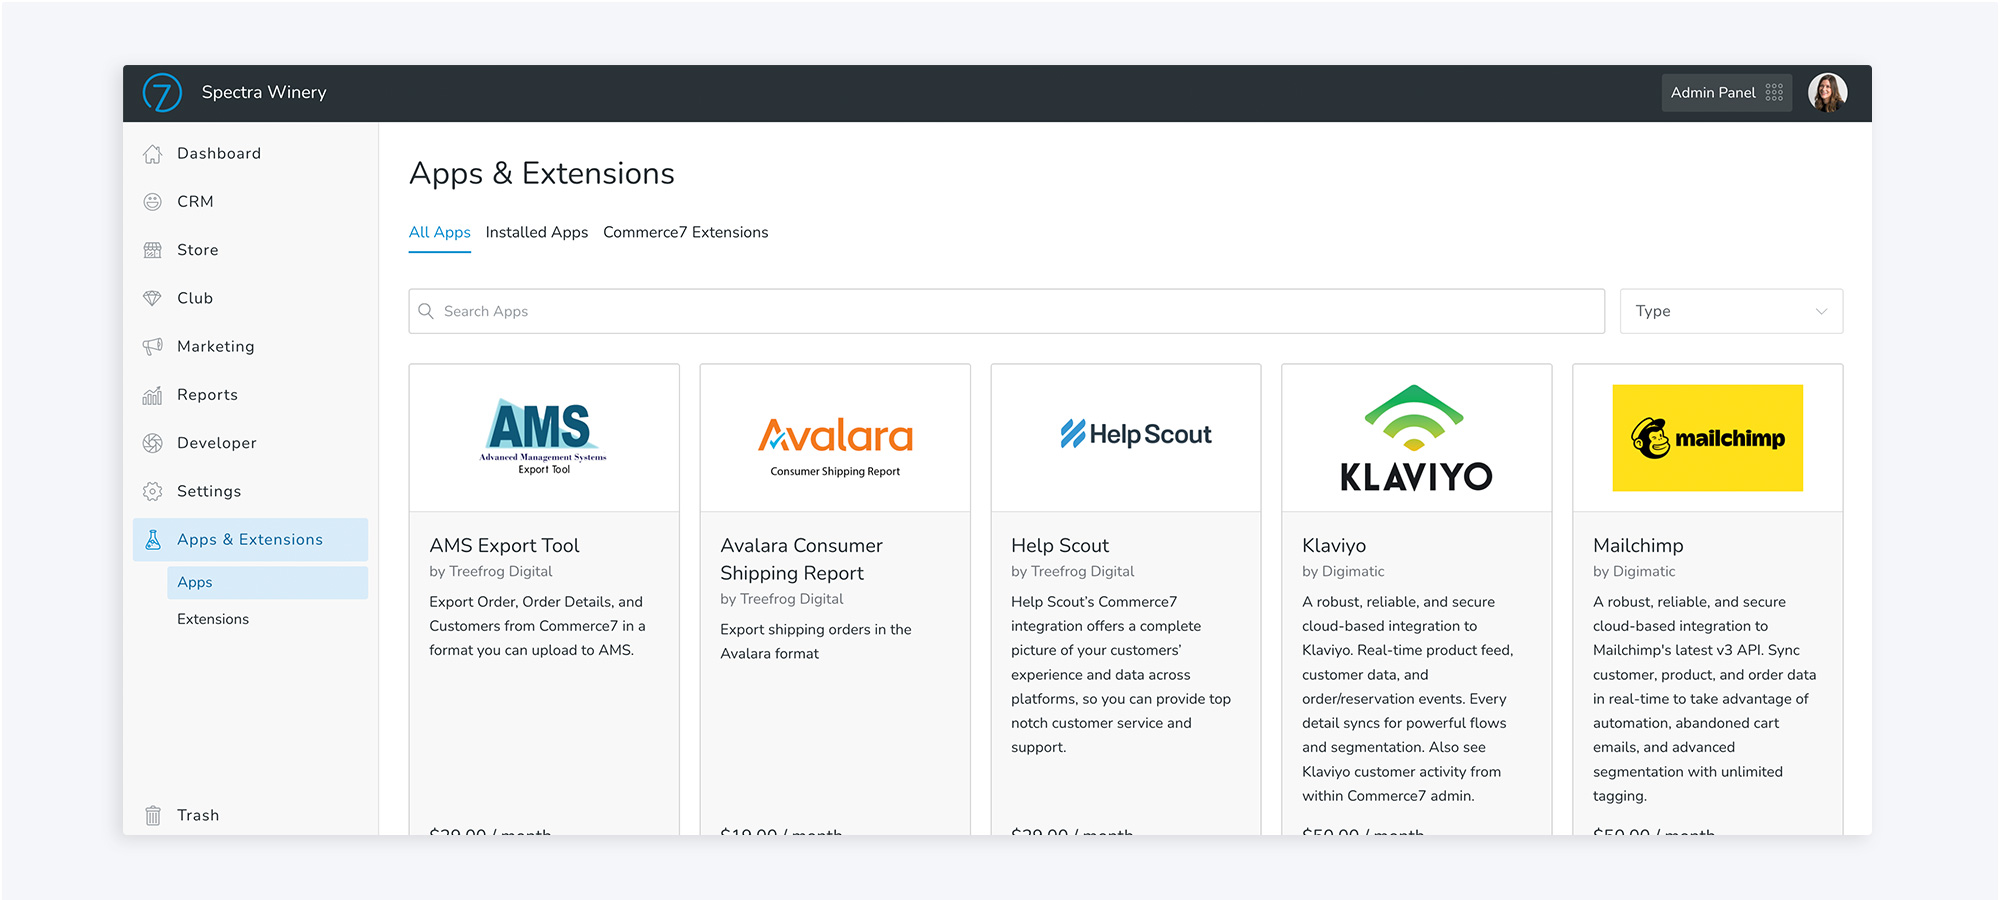
Task: Switch to the All Apps tab
Action: coord(439,232)
